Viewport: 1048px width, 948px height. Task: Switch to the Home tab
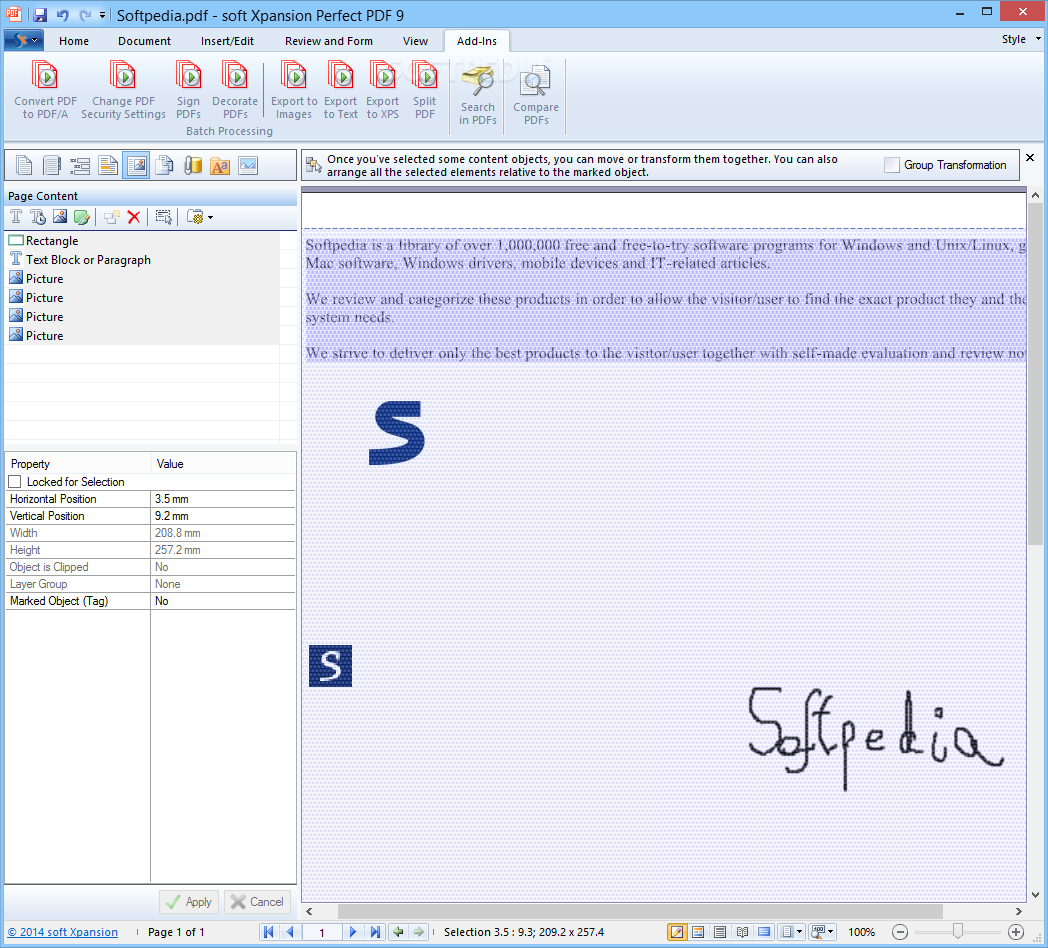74,41
